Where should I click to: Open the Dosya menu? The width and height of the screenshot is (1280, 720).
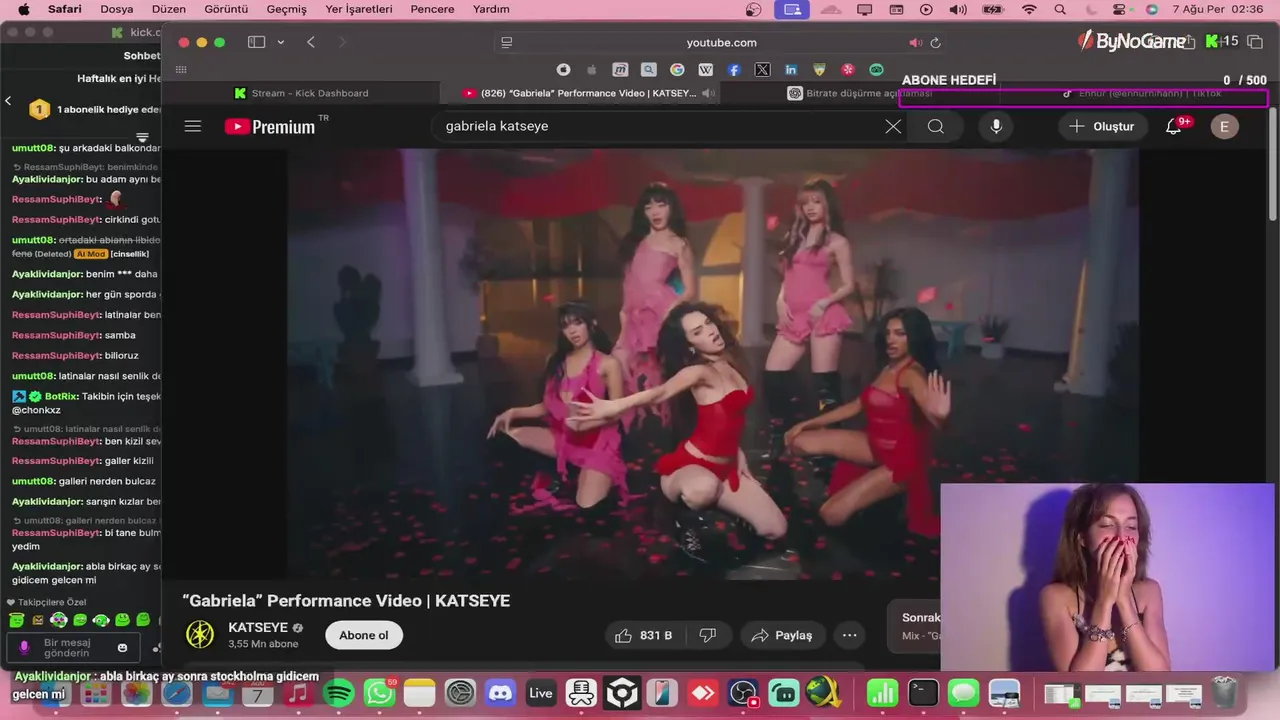(117, 9)
